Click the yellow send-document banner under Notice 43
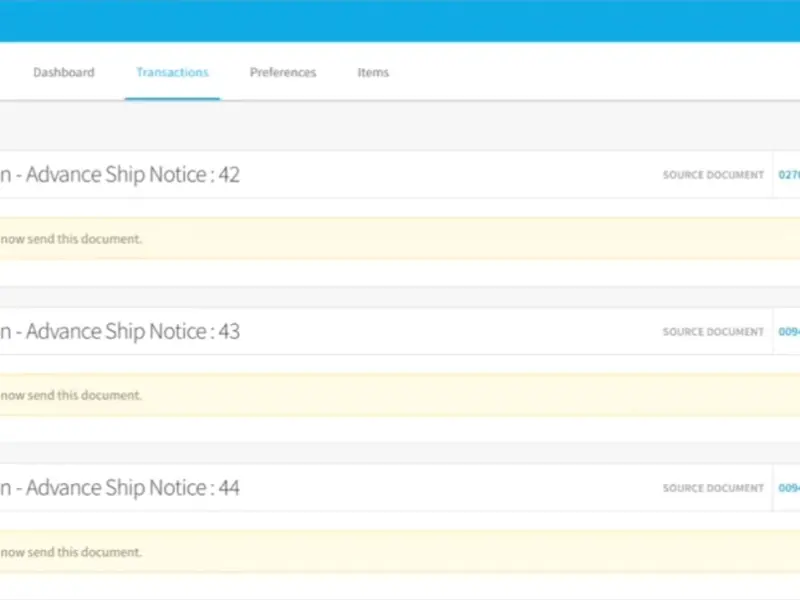Image resolution: width=800 pixels, height=600 pixels. (x=400, y=395)
